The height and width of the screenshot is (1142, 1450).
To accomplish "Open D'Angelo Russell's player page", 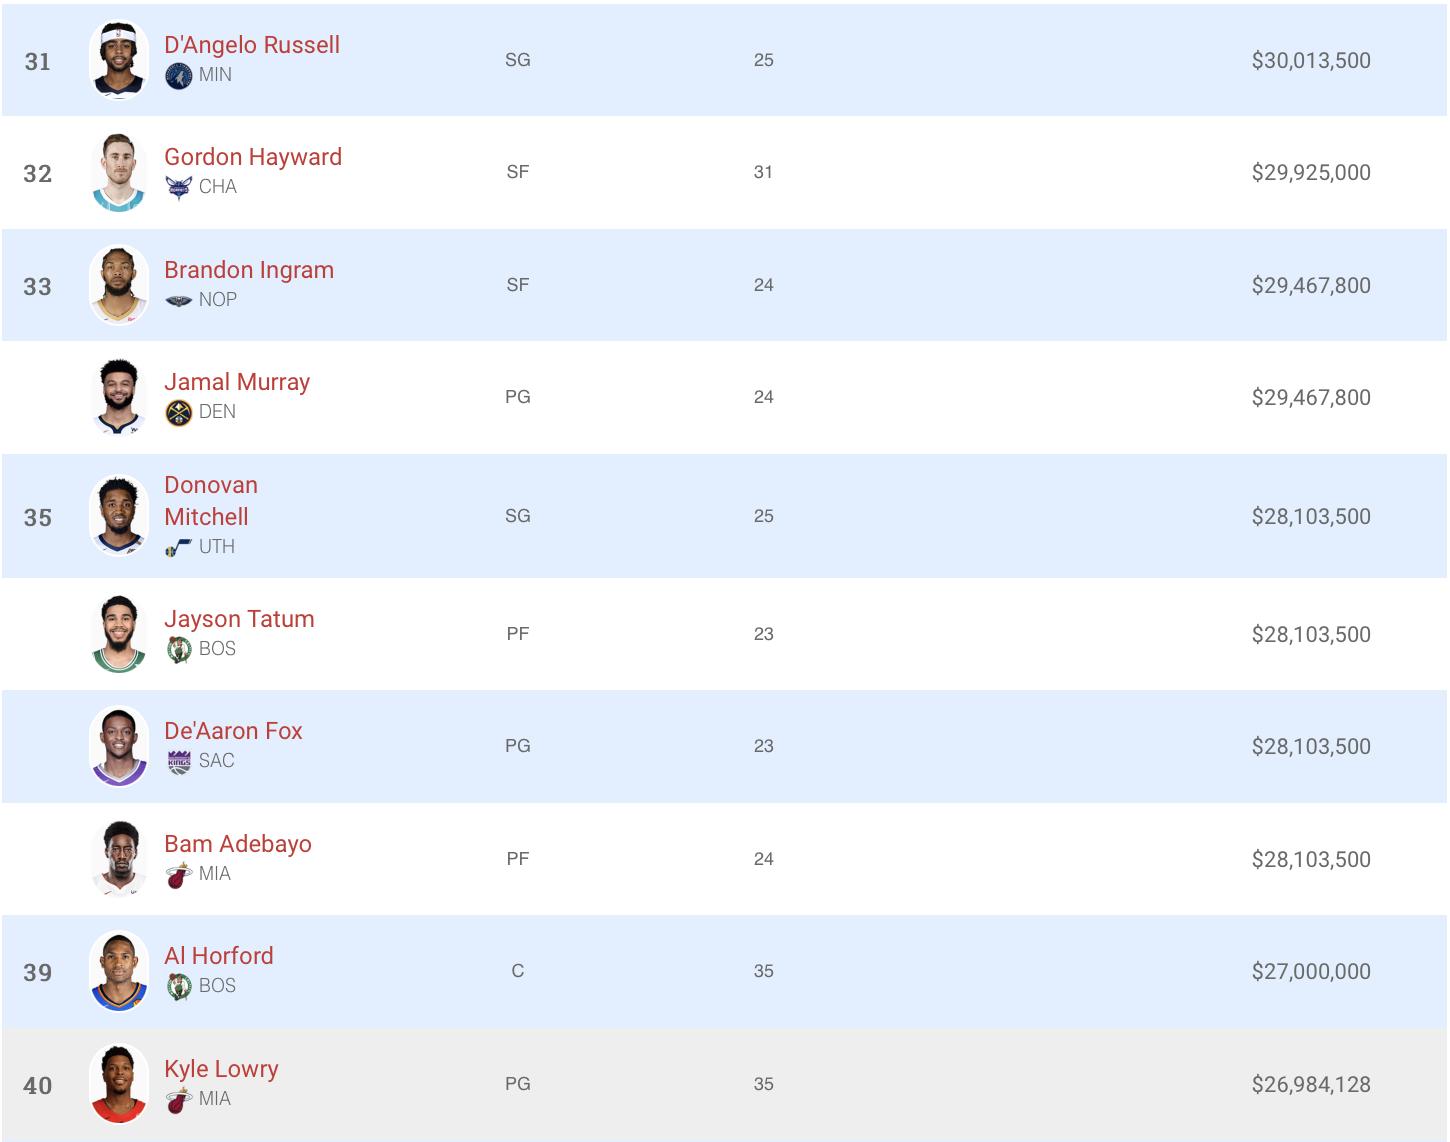I will click(252, 45).
